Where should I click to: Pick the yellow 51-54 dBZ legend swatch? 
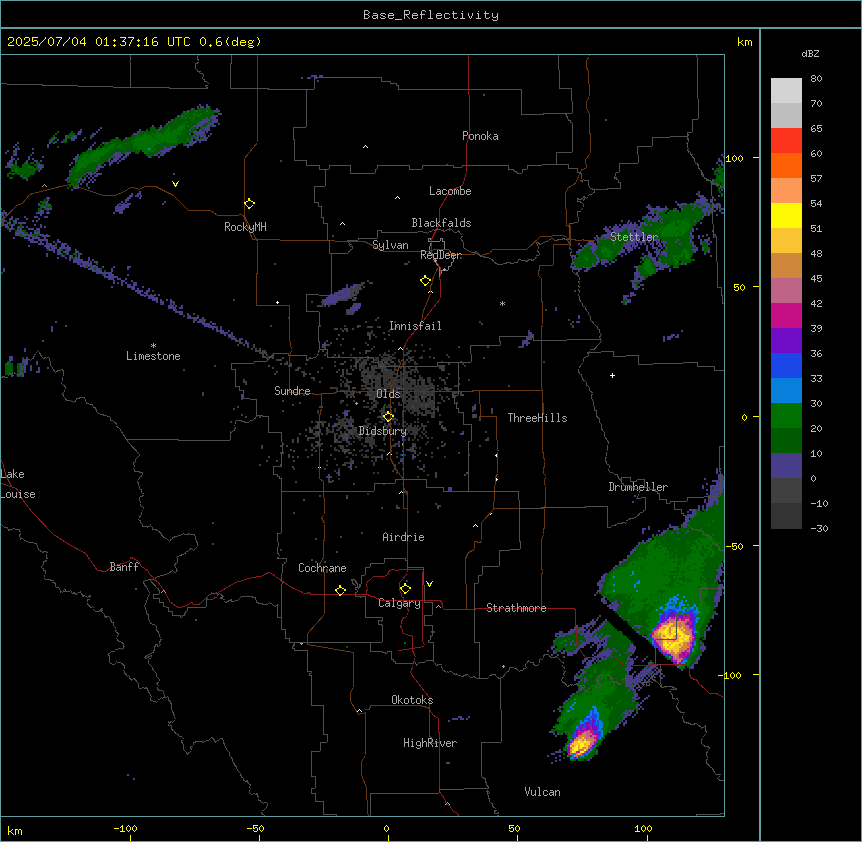pyautogui.click(x=786, y=215)
